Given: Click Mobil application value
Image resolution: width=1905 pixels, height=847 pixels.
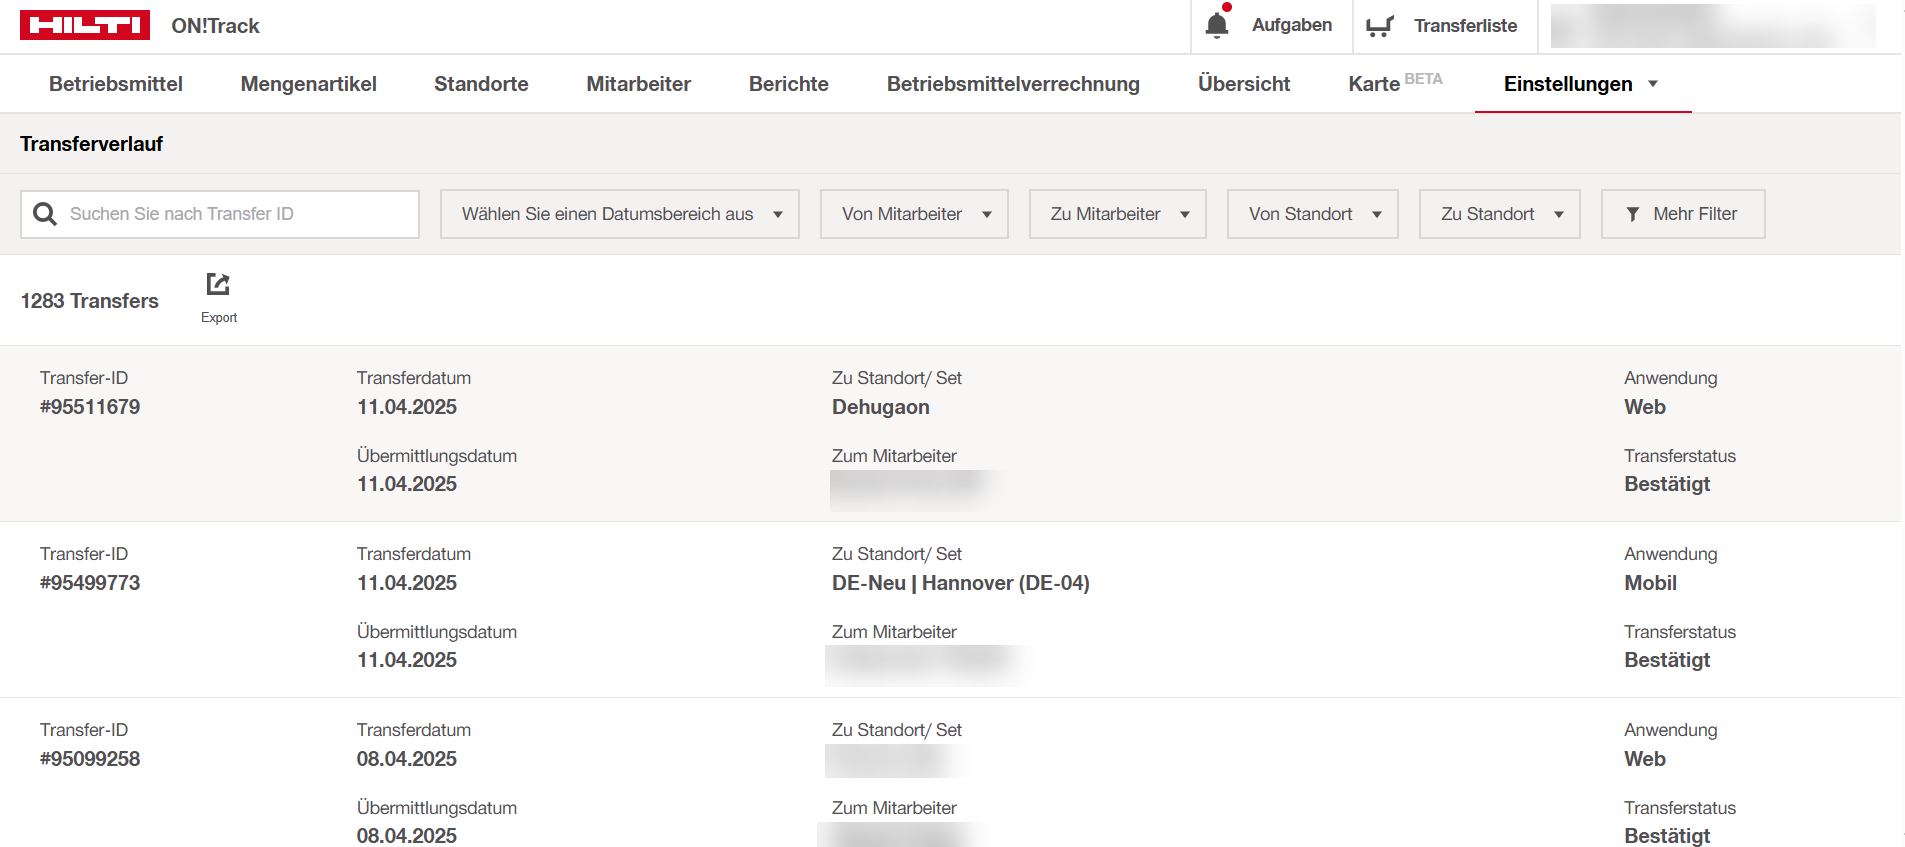Looking at the screenshot, I should [1651, 583].
